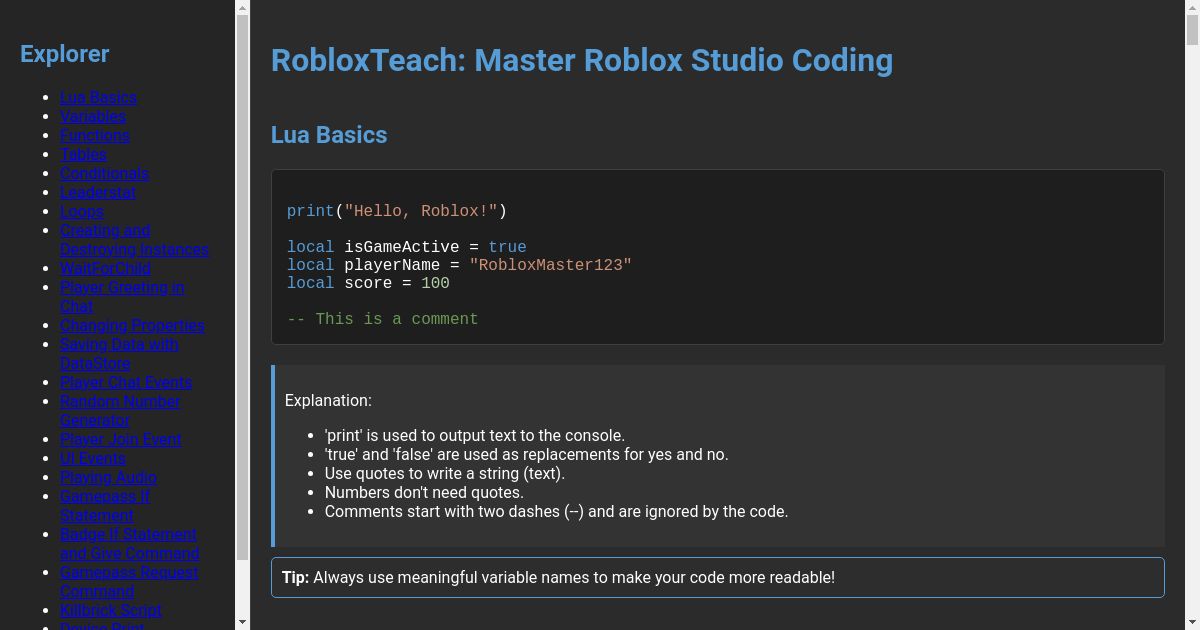Open Saving Data with DataStore link
1200x630 pixels.
pos(119,354)
